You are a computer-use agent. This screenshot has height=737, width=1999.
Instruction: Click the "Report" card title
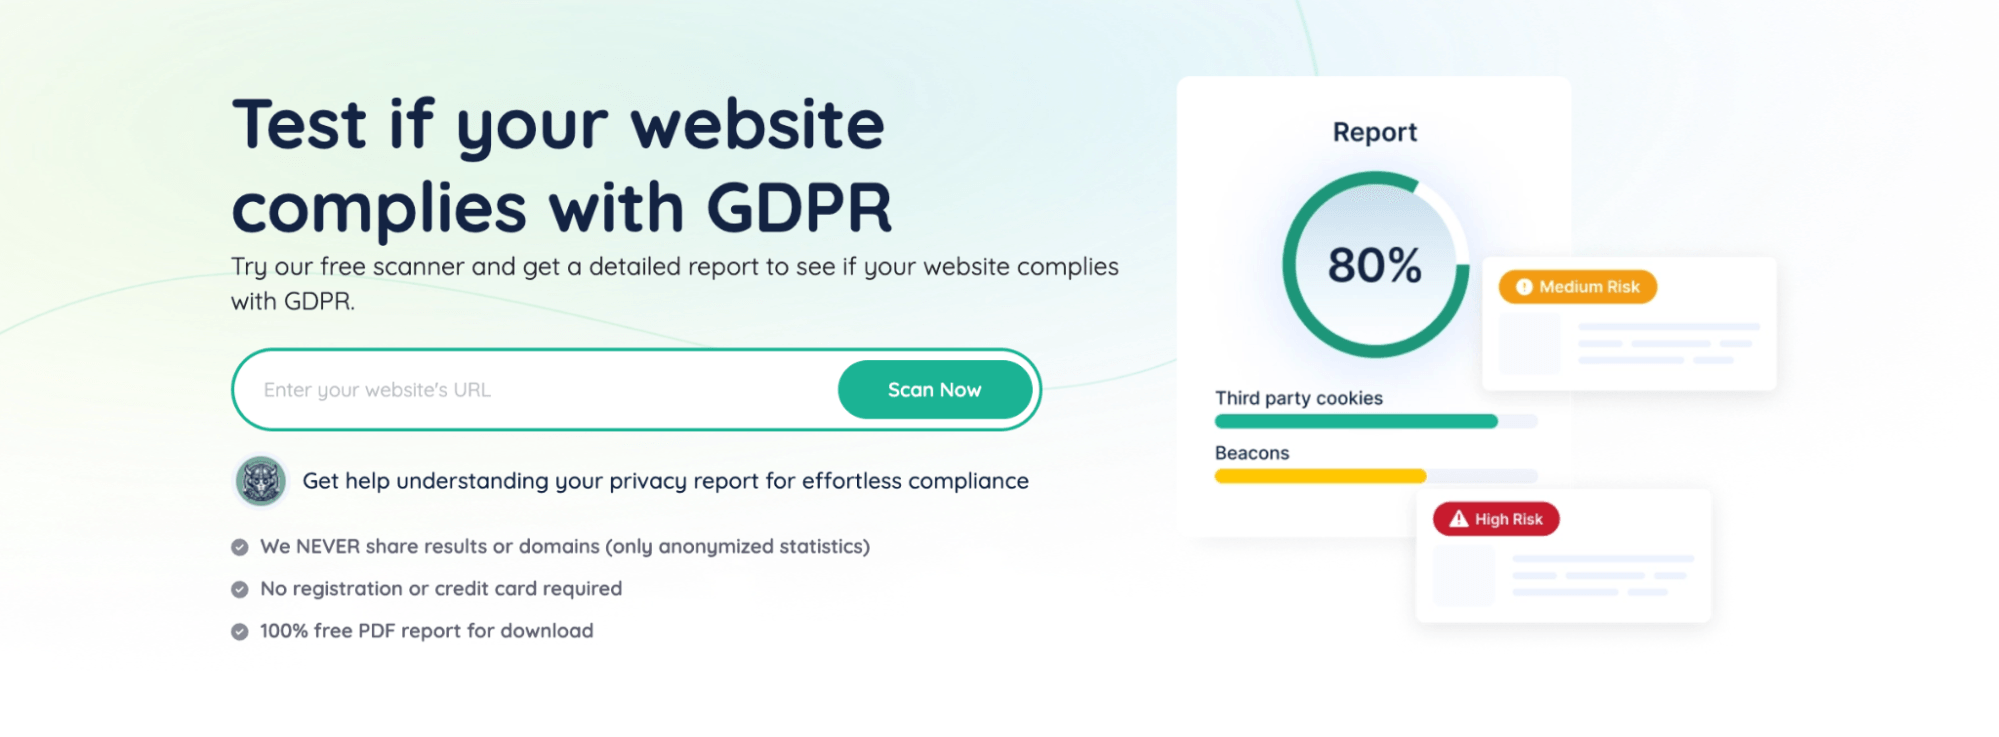[x=1375, y=132]
